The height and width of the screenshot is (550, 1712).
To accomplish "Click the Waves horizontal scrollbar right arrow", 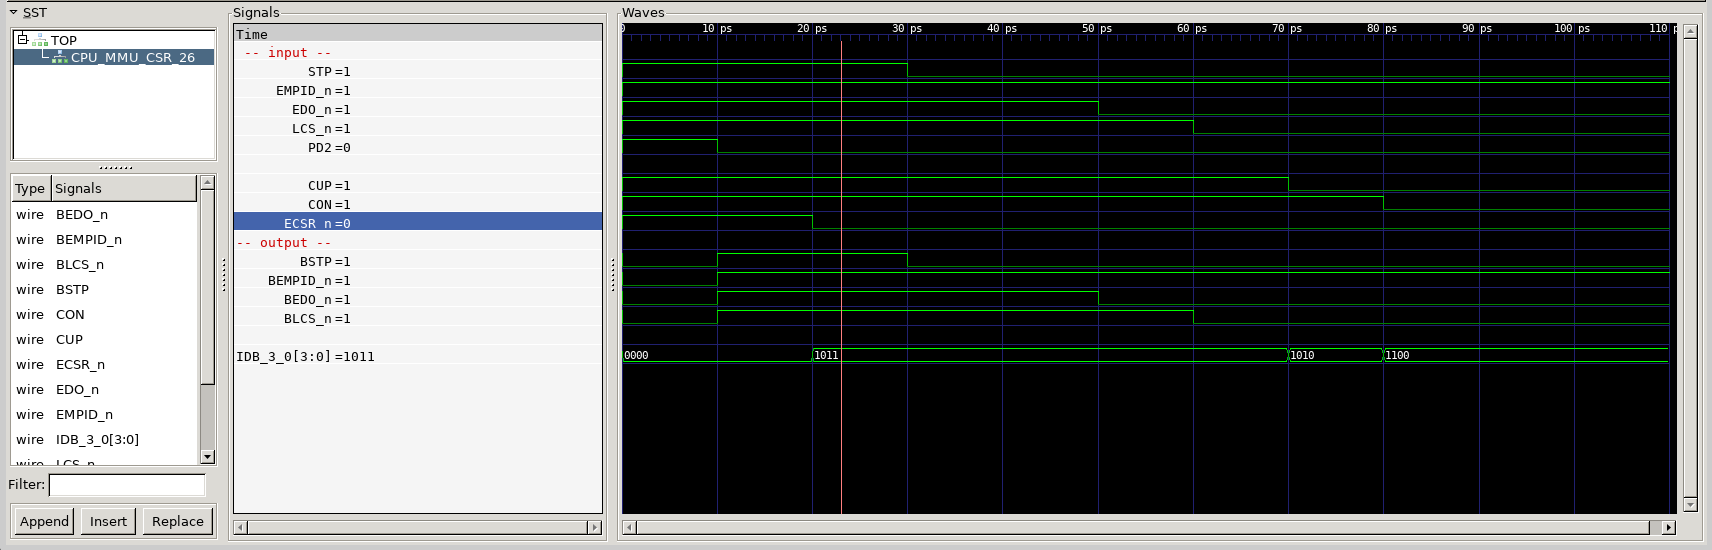I will [1668, 527].
